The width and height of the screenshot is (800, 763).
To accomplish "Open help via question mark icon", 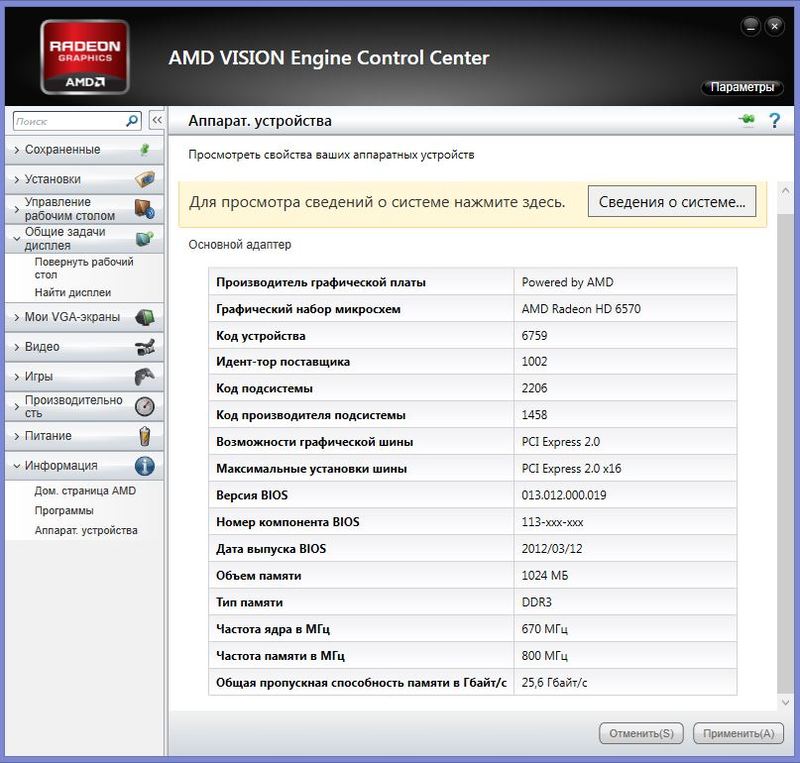I will [773, 121].
